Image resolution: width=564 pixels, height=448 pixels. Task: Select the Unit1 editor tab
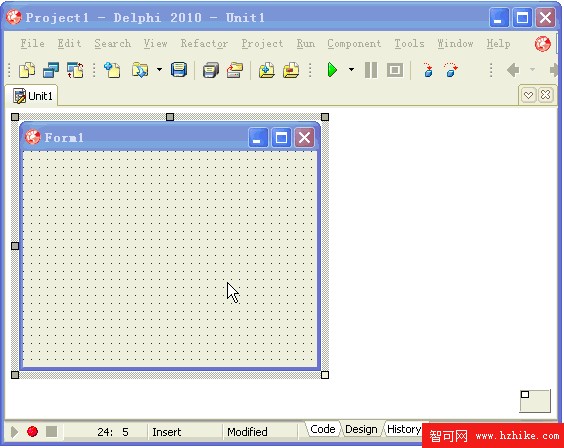32,96
